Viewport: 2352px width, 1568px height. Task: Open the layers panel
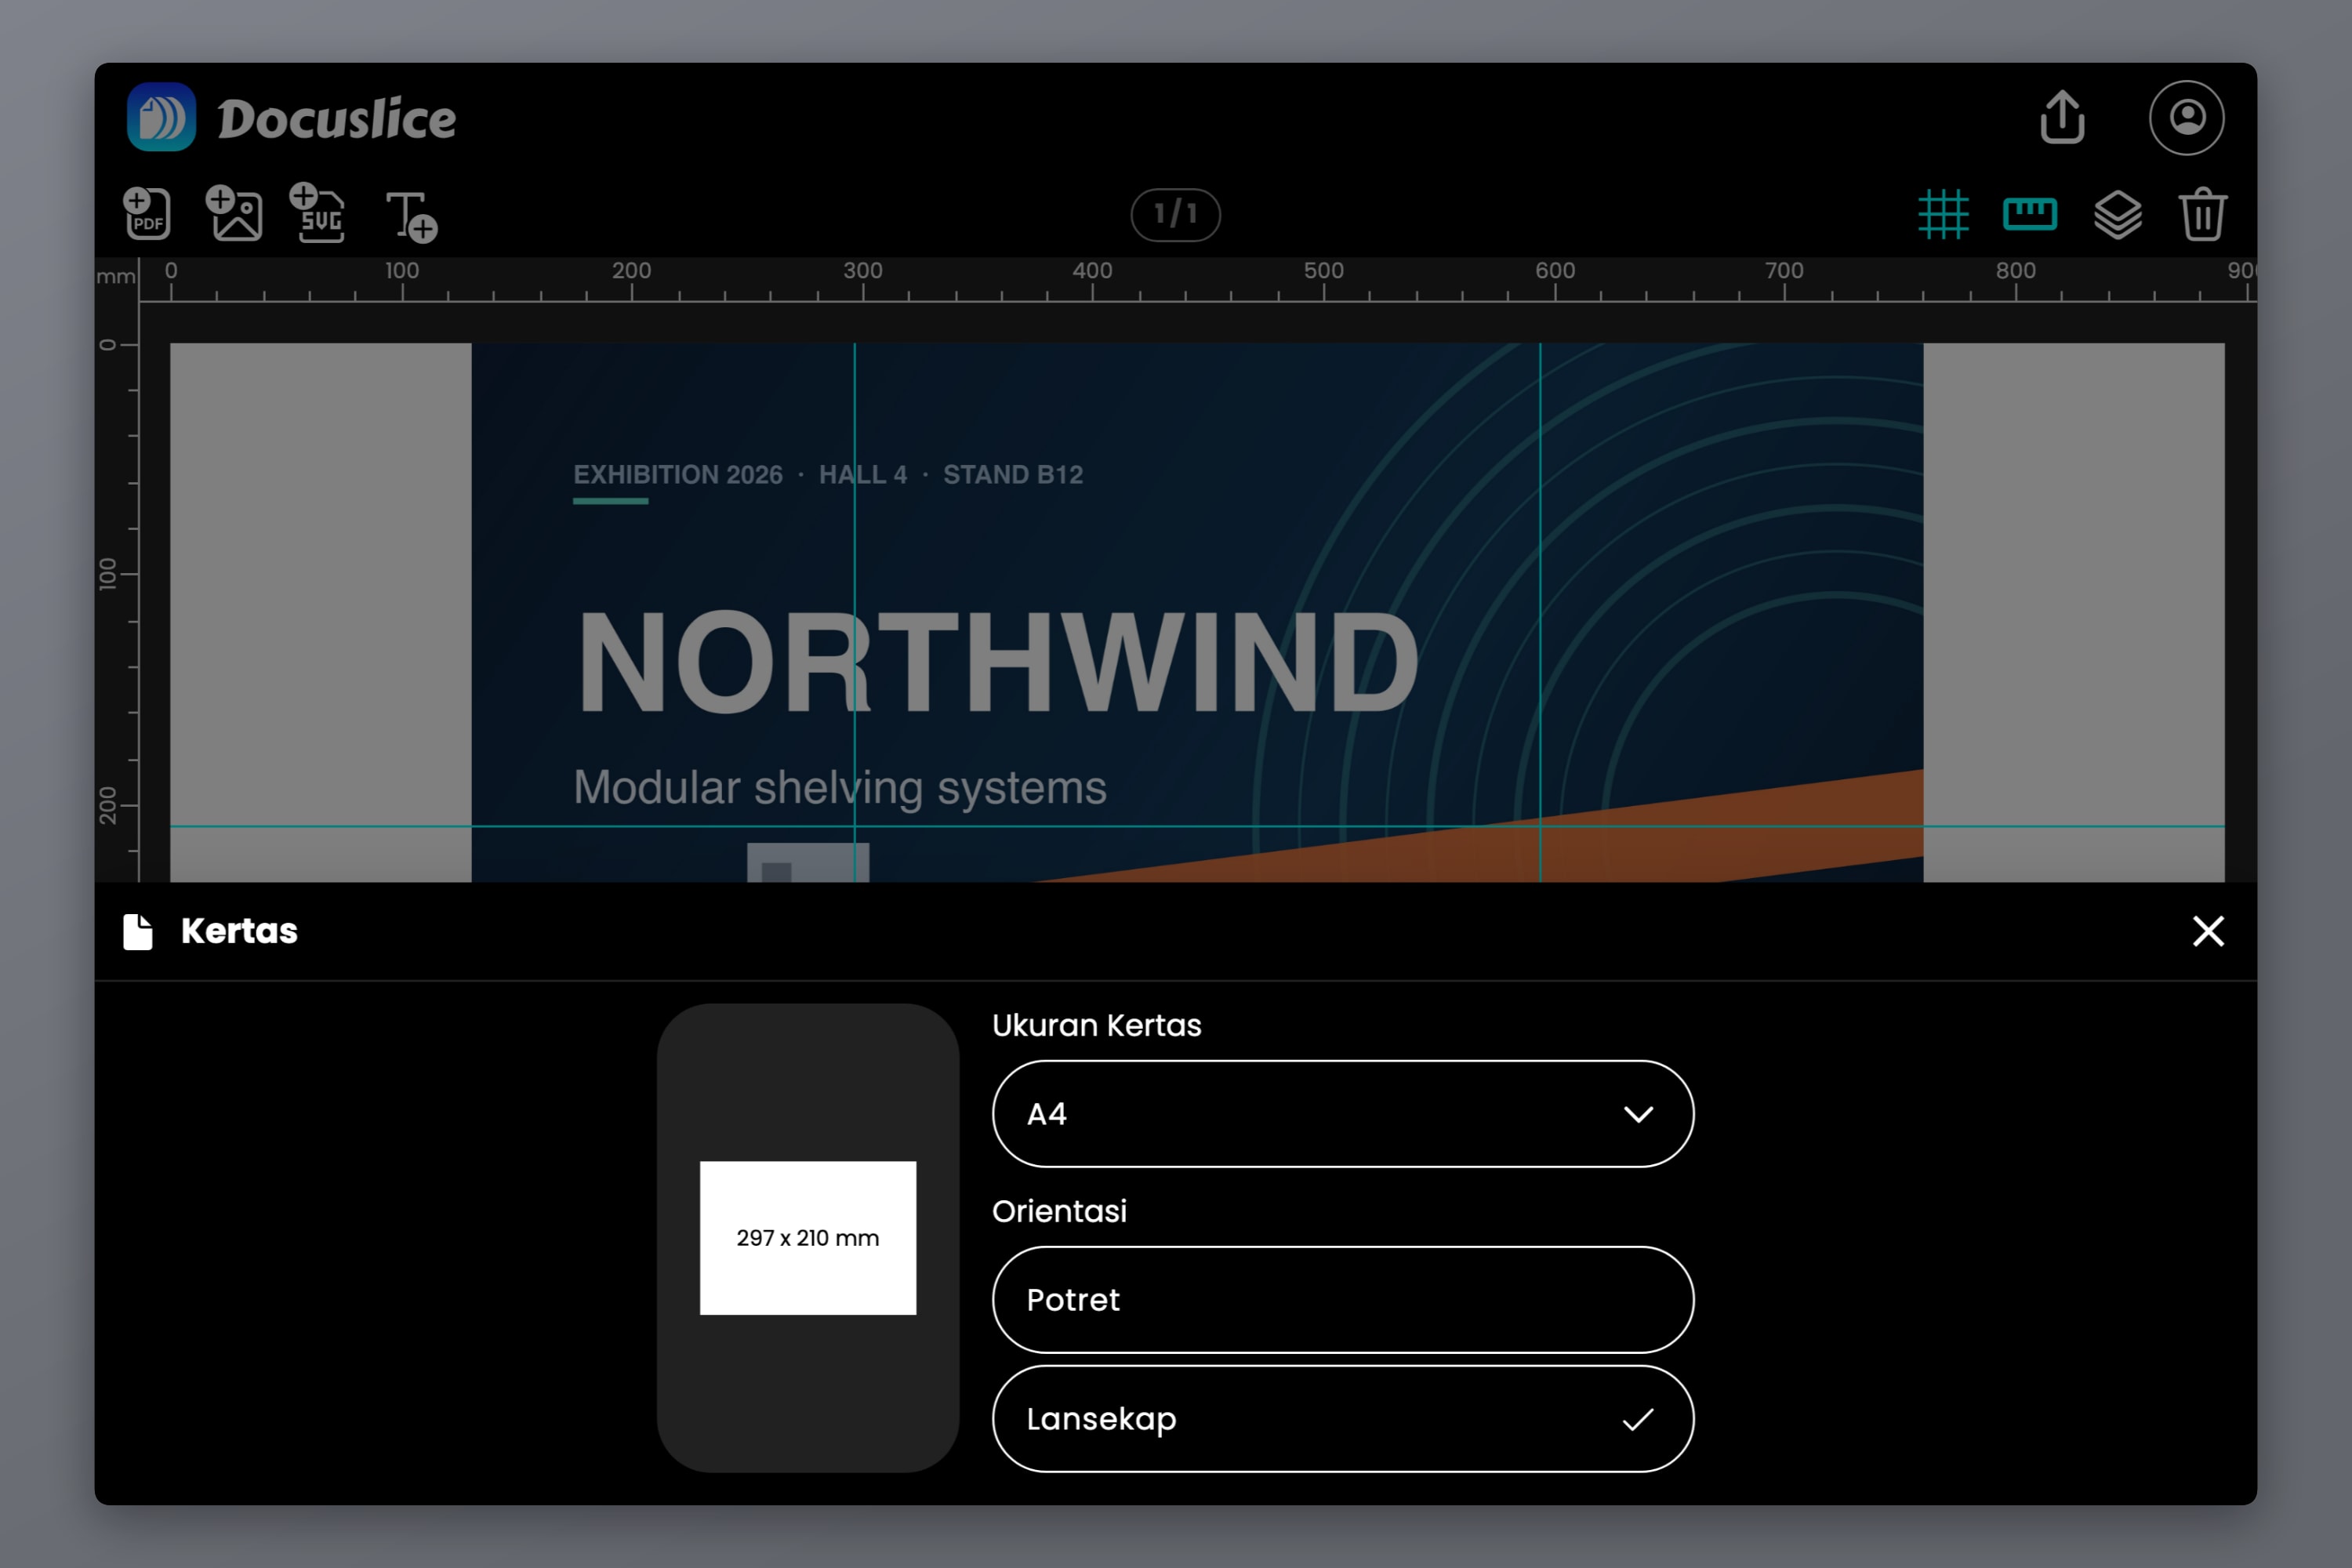click(2118, 215)
